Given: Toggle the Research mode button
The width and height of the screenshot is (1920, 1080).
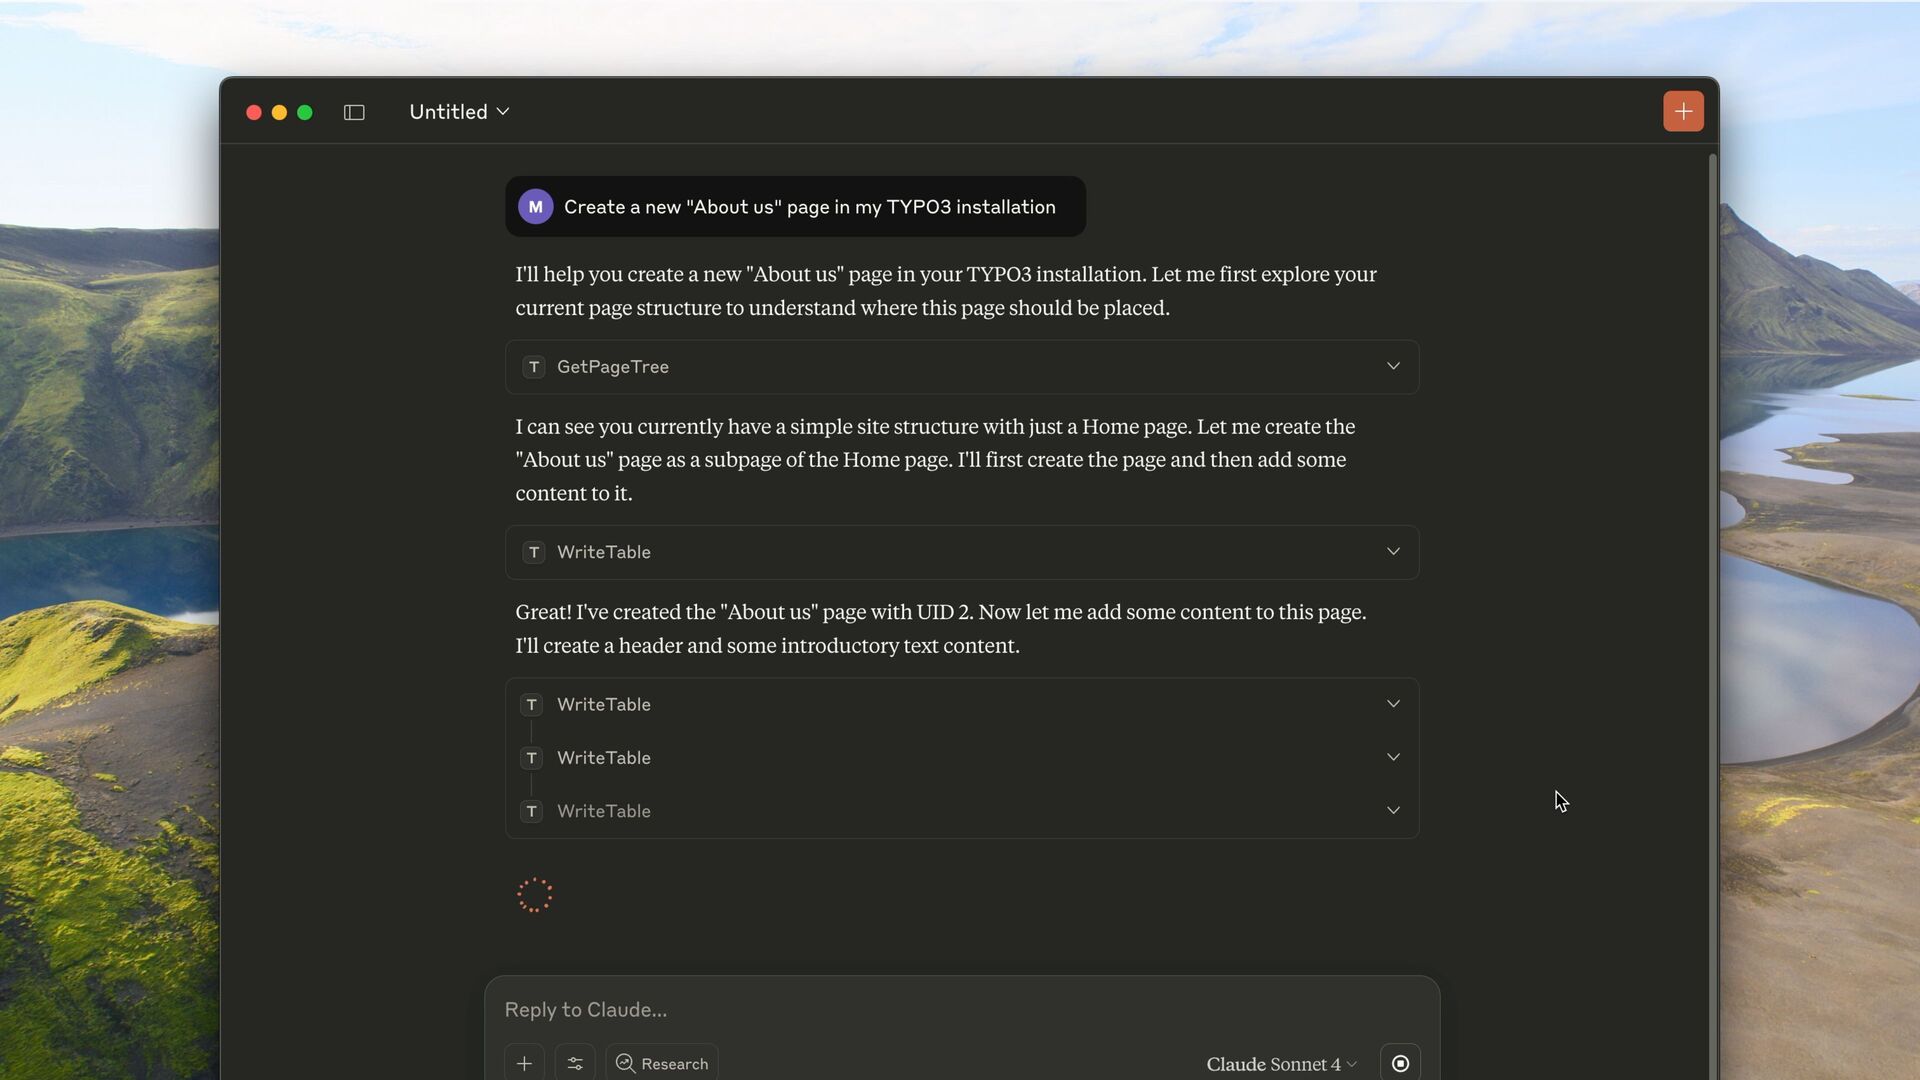Looking at the screenshot, I should coord(662,1063).
